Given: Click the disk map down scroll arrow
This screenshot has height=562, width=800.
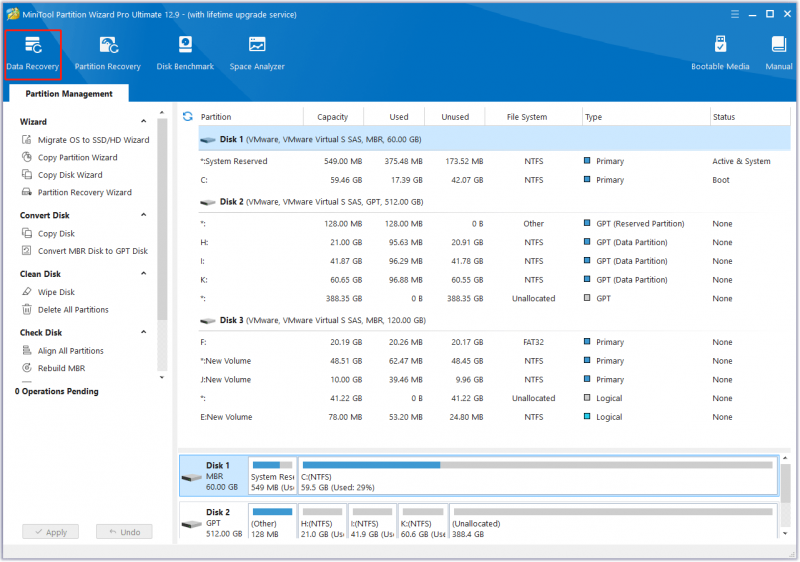Looking at the screenshot, I should 785,533.
